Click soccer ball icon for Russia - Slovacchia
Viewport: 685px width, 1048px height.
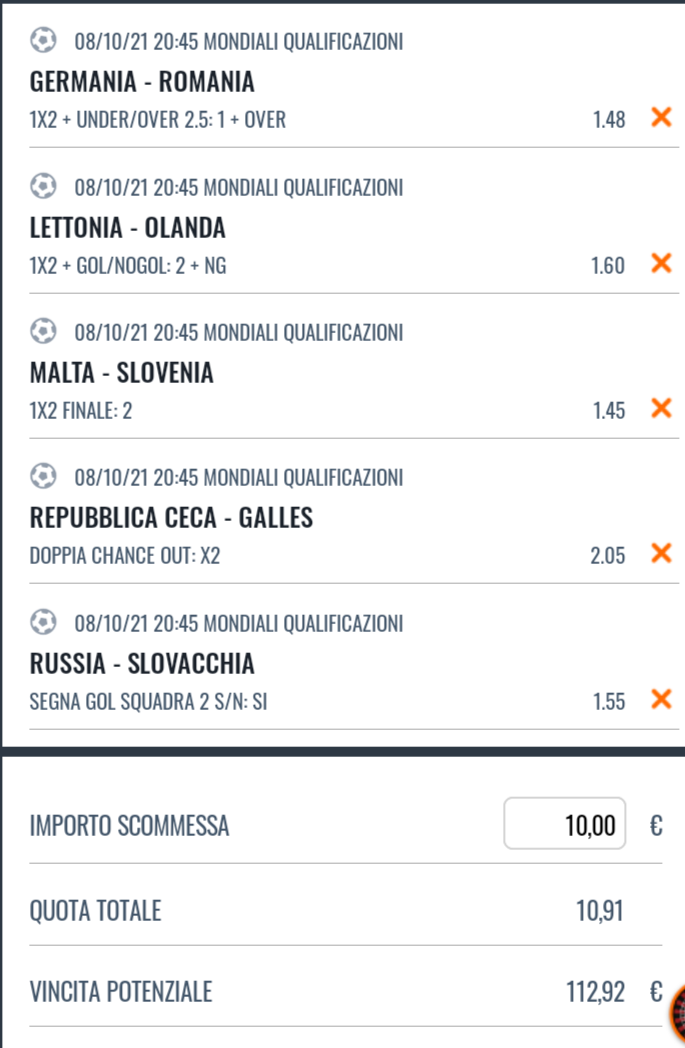43,622
